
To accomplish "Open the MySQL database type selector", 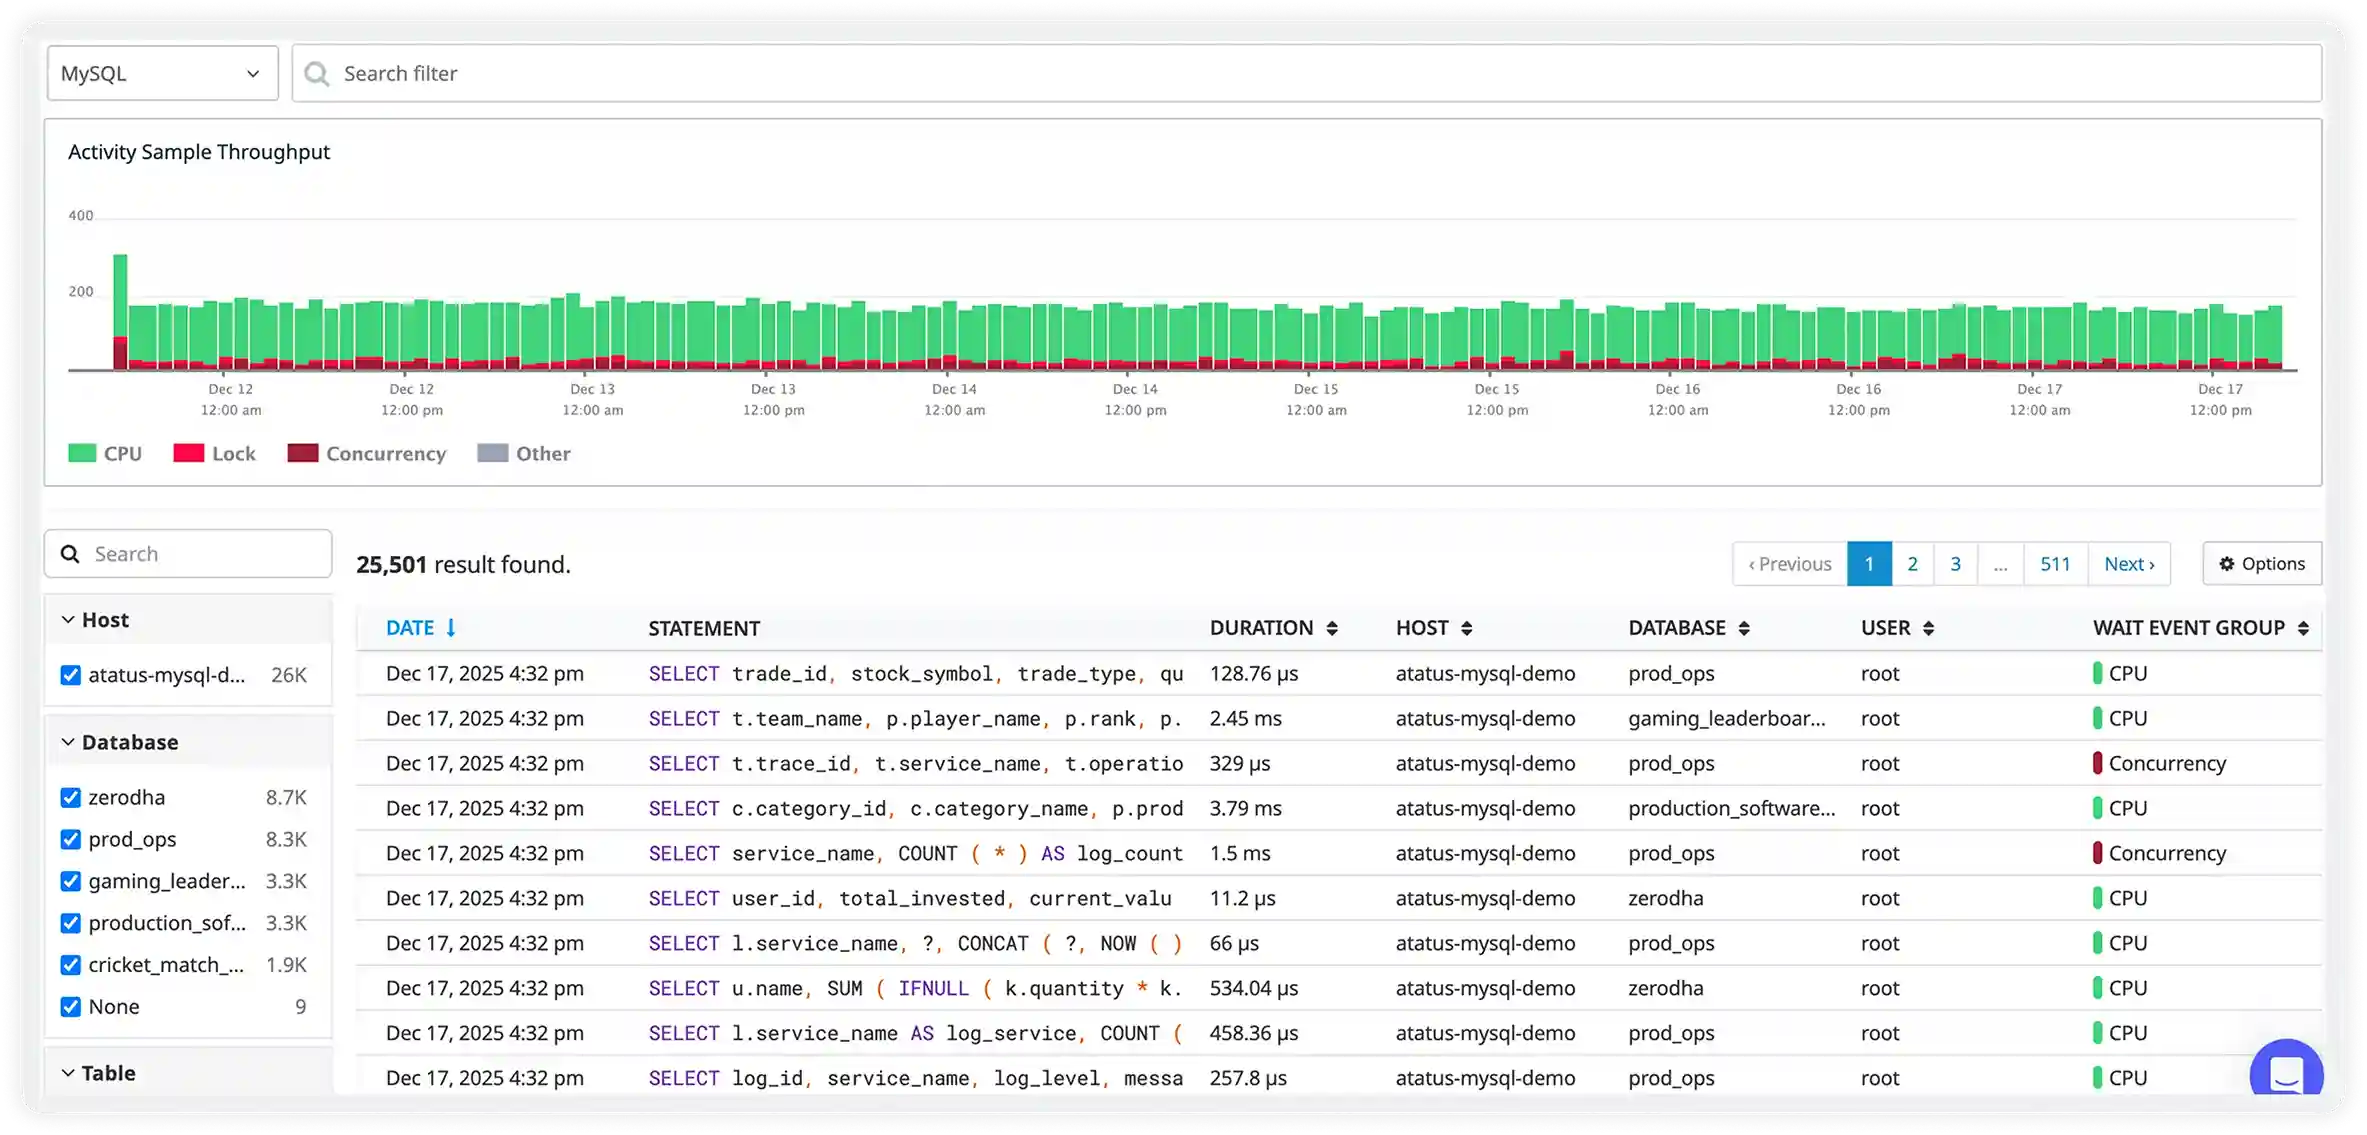I will (x=161, y=73).
